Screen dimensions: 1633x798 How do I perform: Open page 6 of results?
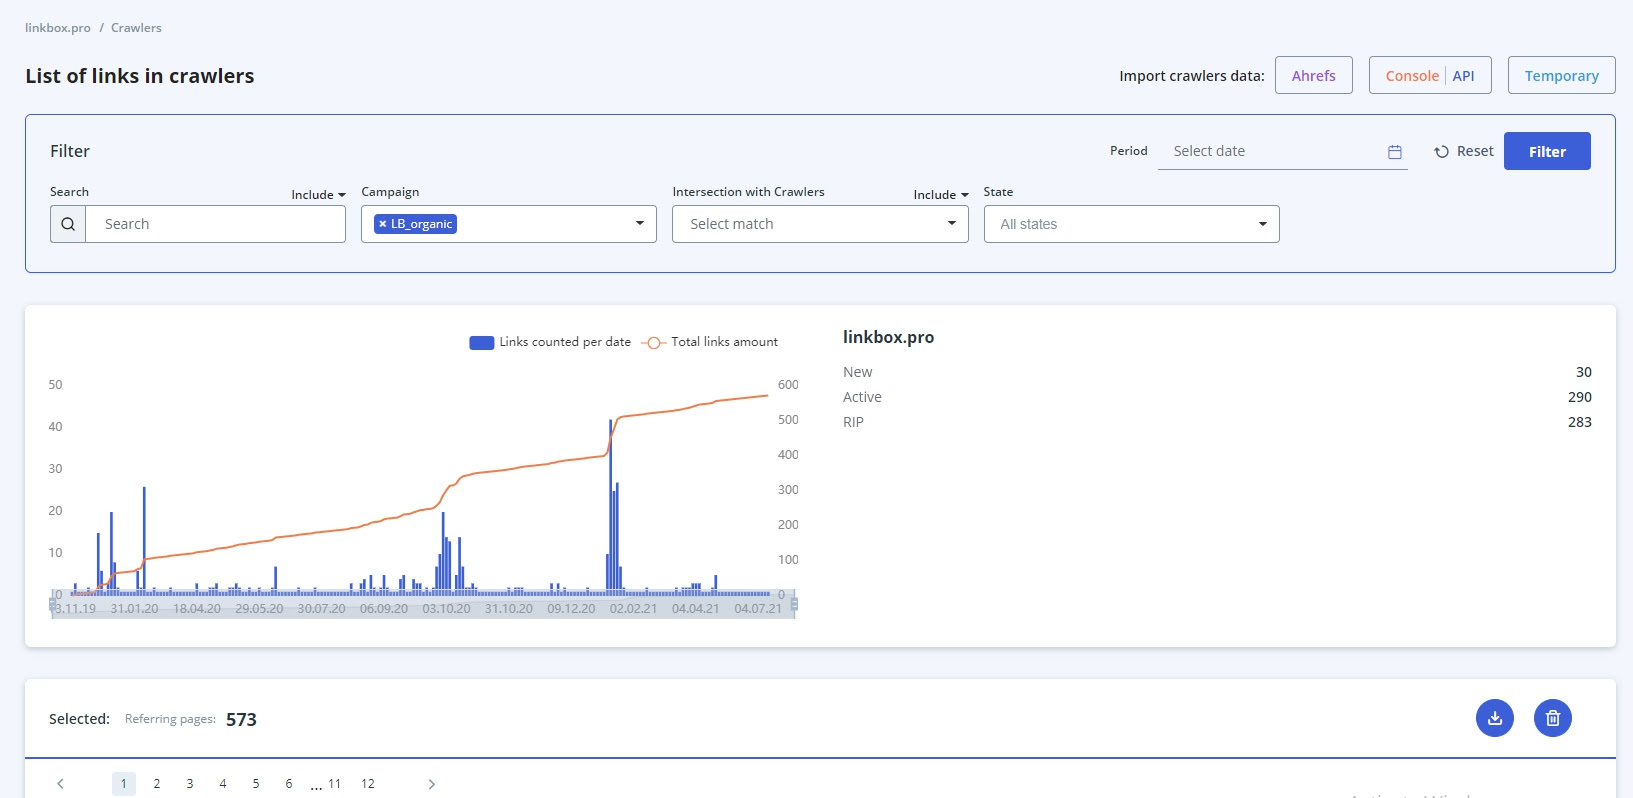tap(289, 784)
